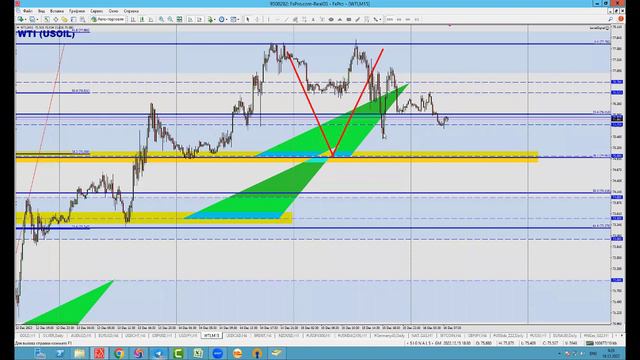Switch to the SILVER Daily chart tab
Viewport: 640px width, 360px height.
pos(53,336)
